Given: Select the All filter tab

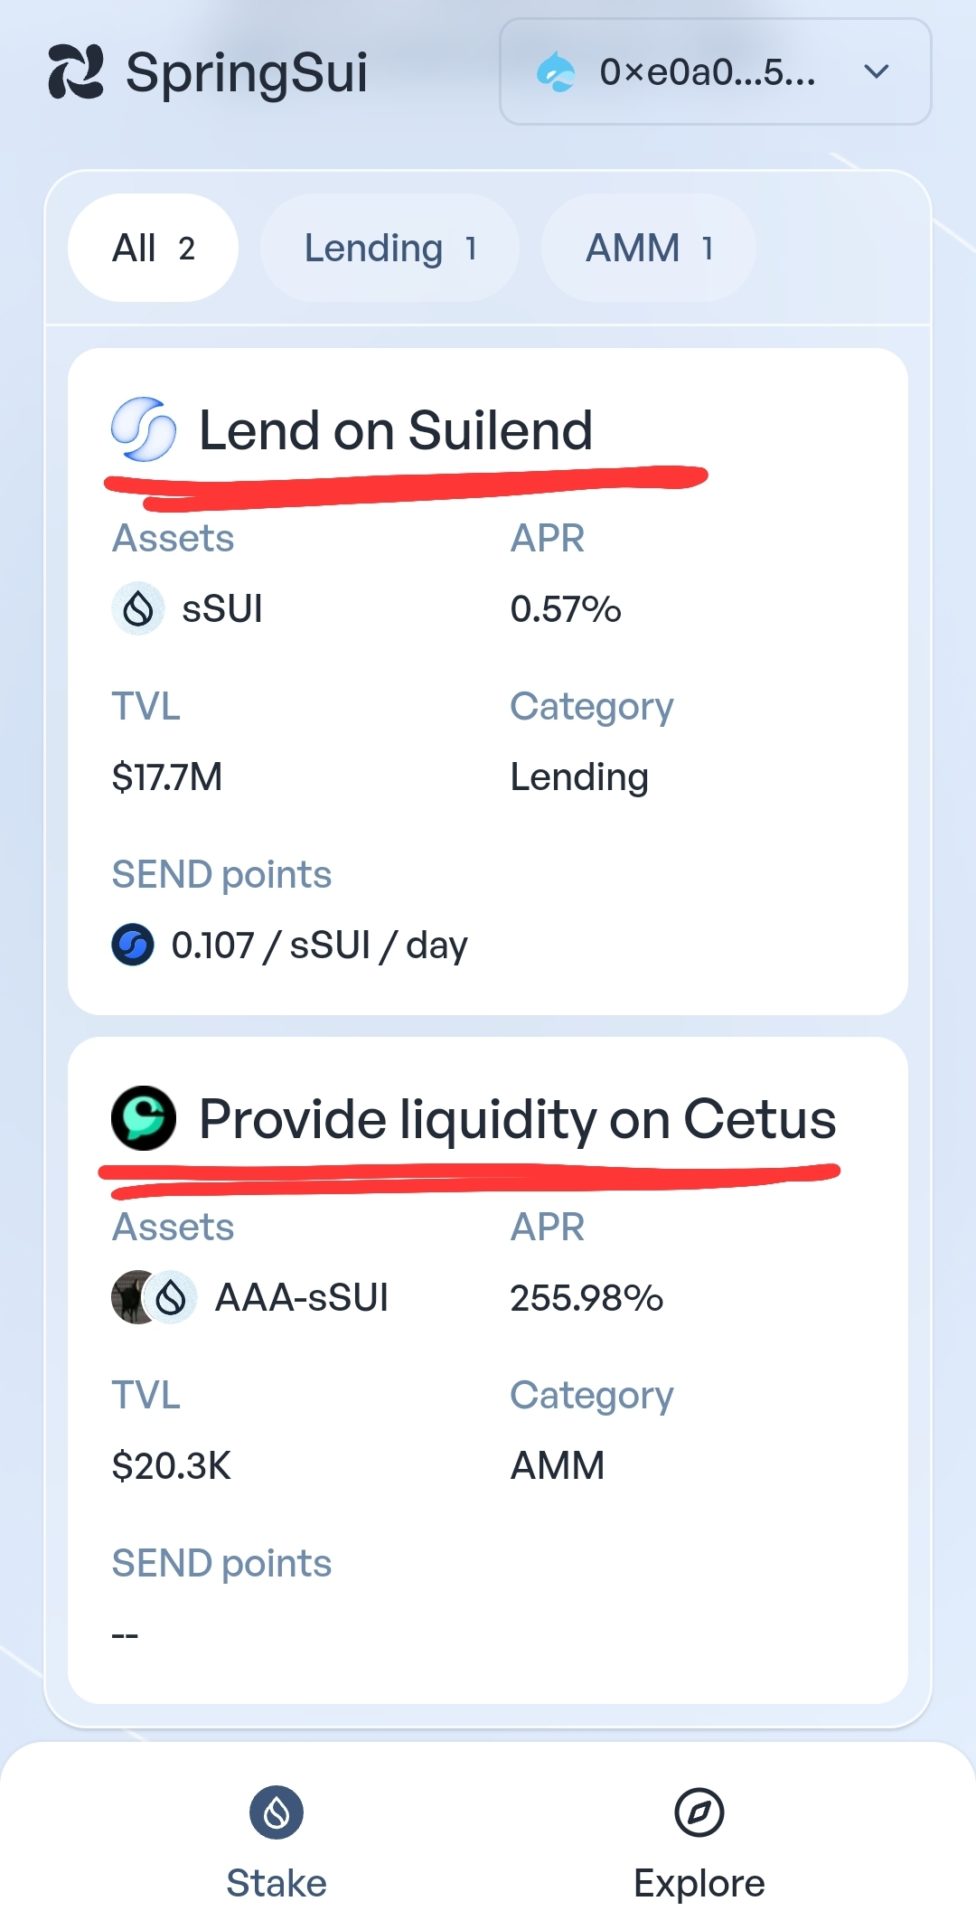Looking at the screenshot, I should [153, 248].
